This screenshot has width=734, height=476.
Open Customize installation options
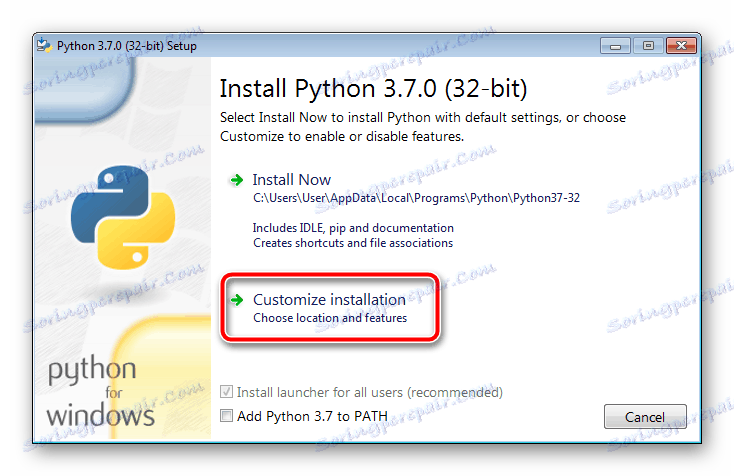tap(330, 308)
